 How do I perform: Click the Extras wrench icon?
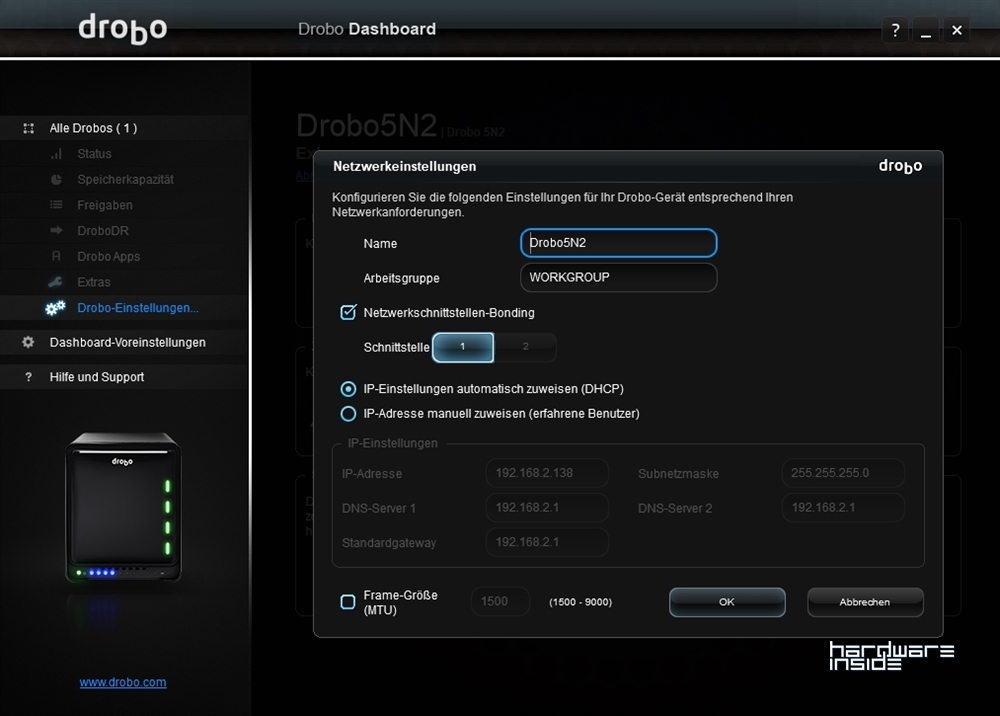coord(56,282)
